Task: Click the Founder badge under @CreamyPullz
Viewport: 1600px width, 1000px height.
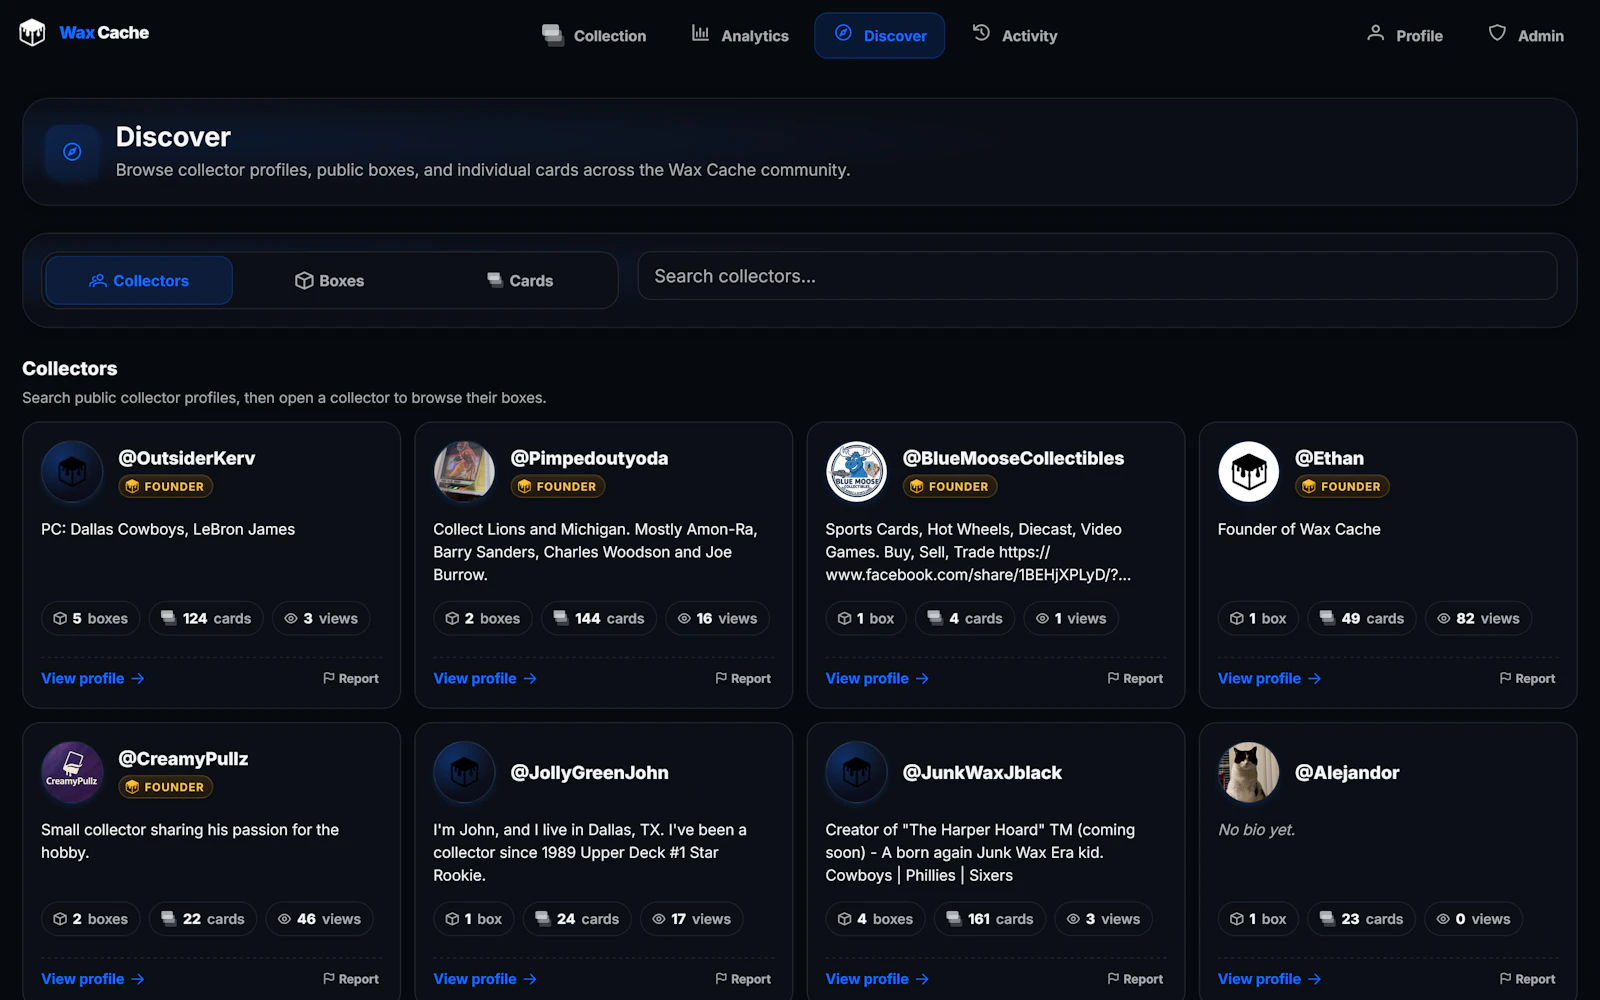Action: click(x=165, y=787)
